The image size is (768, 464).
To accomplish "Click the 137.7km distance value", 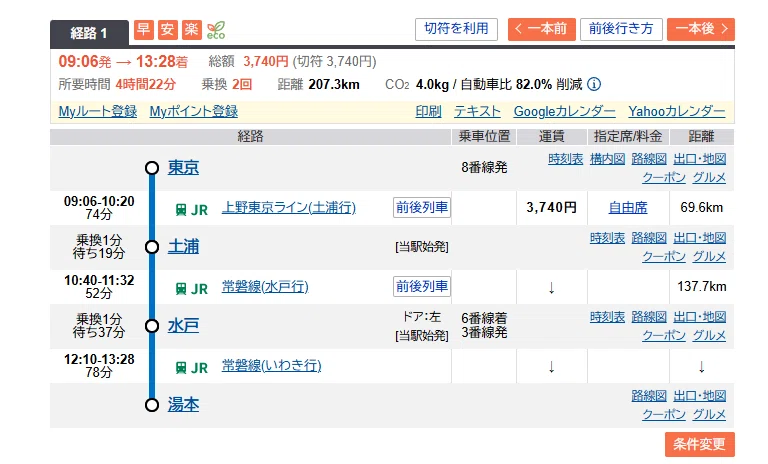I will pyautogui.click(x=701, y=287).
